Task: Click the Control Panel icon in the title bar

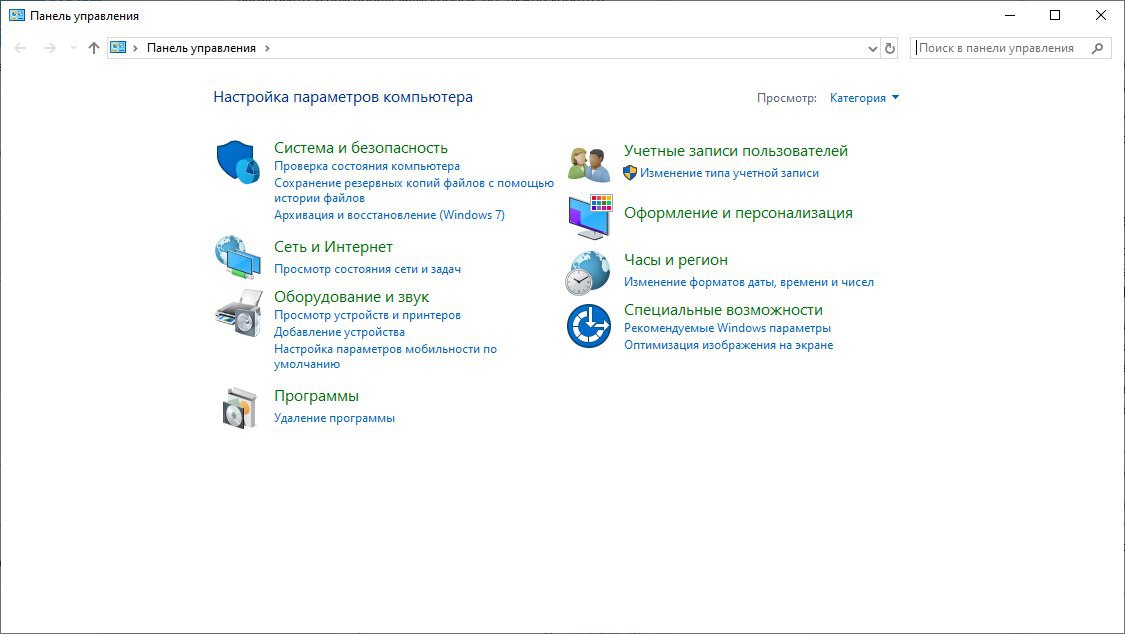Action: [17, 15]
